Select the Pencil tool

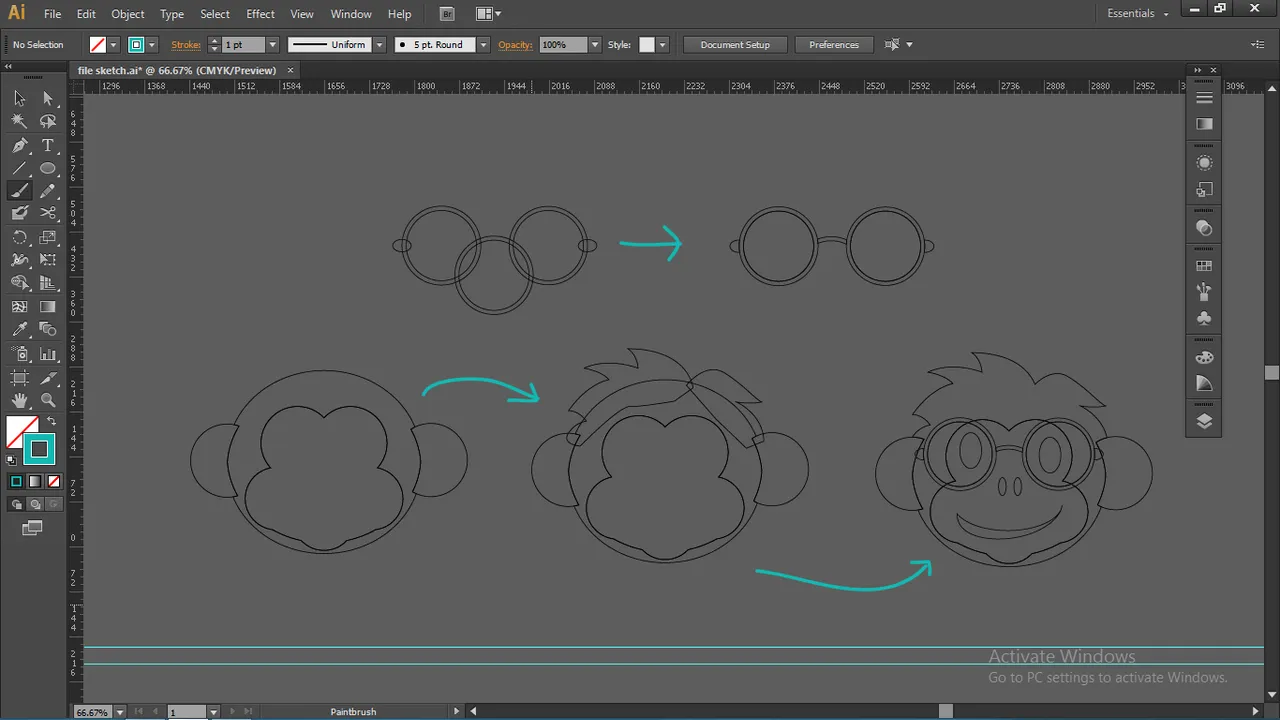point(48,191)
